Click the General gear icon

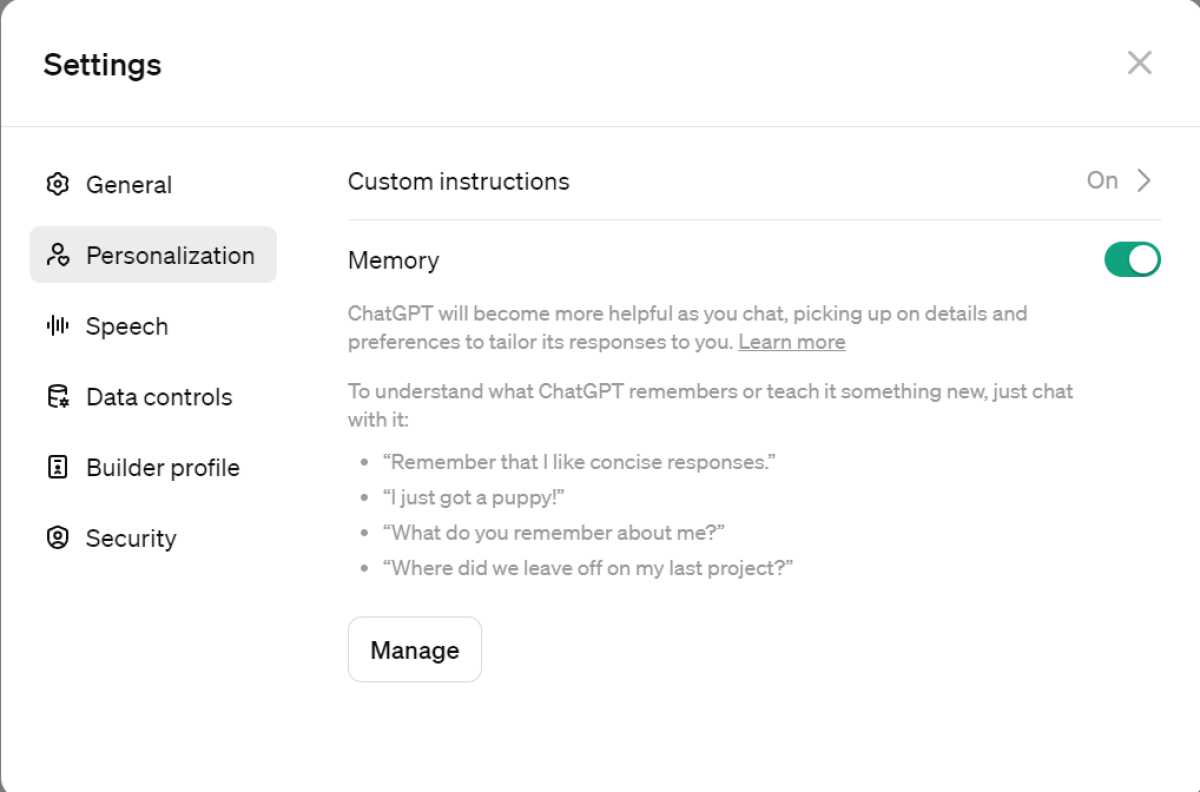pyautogui.click(x=58, y=184)
